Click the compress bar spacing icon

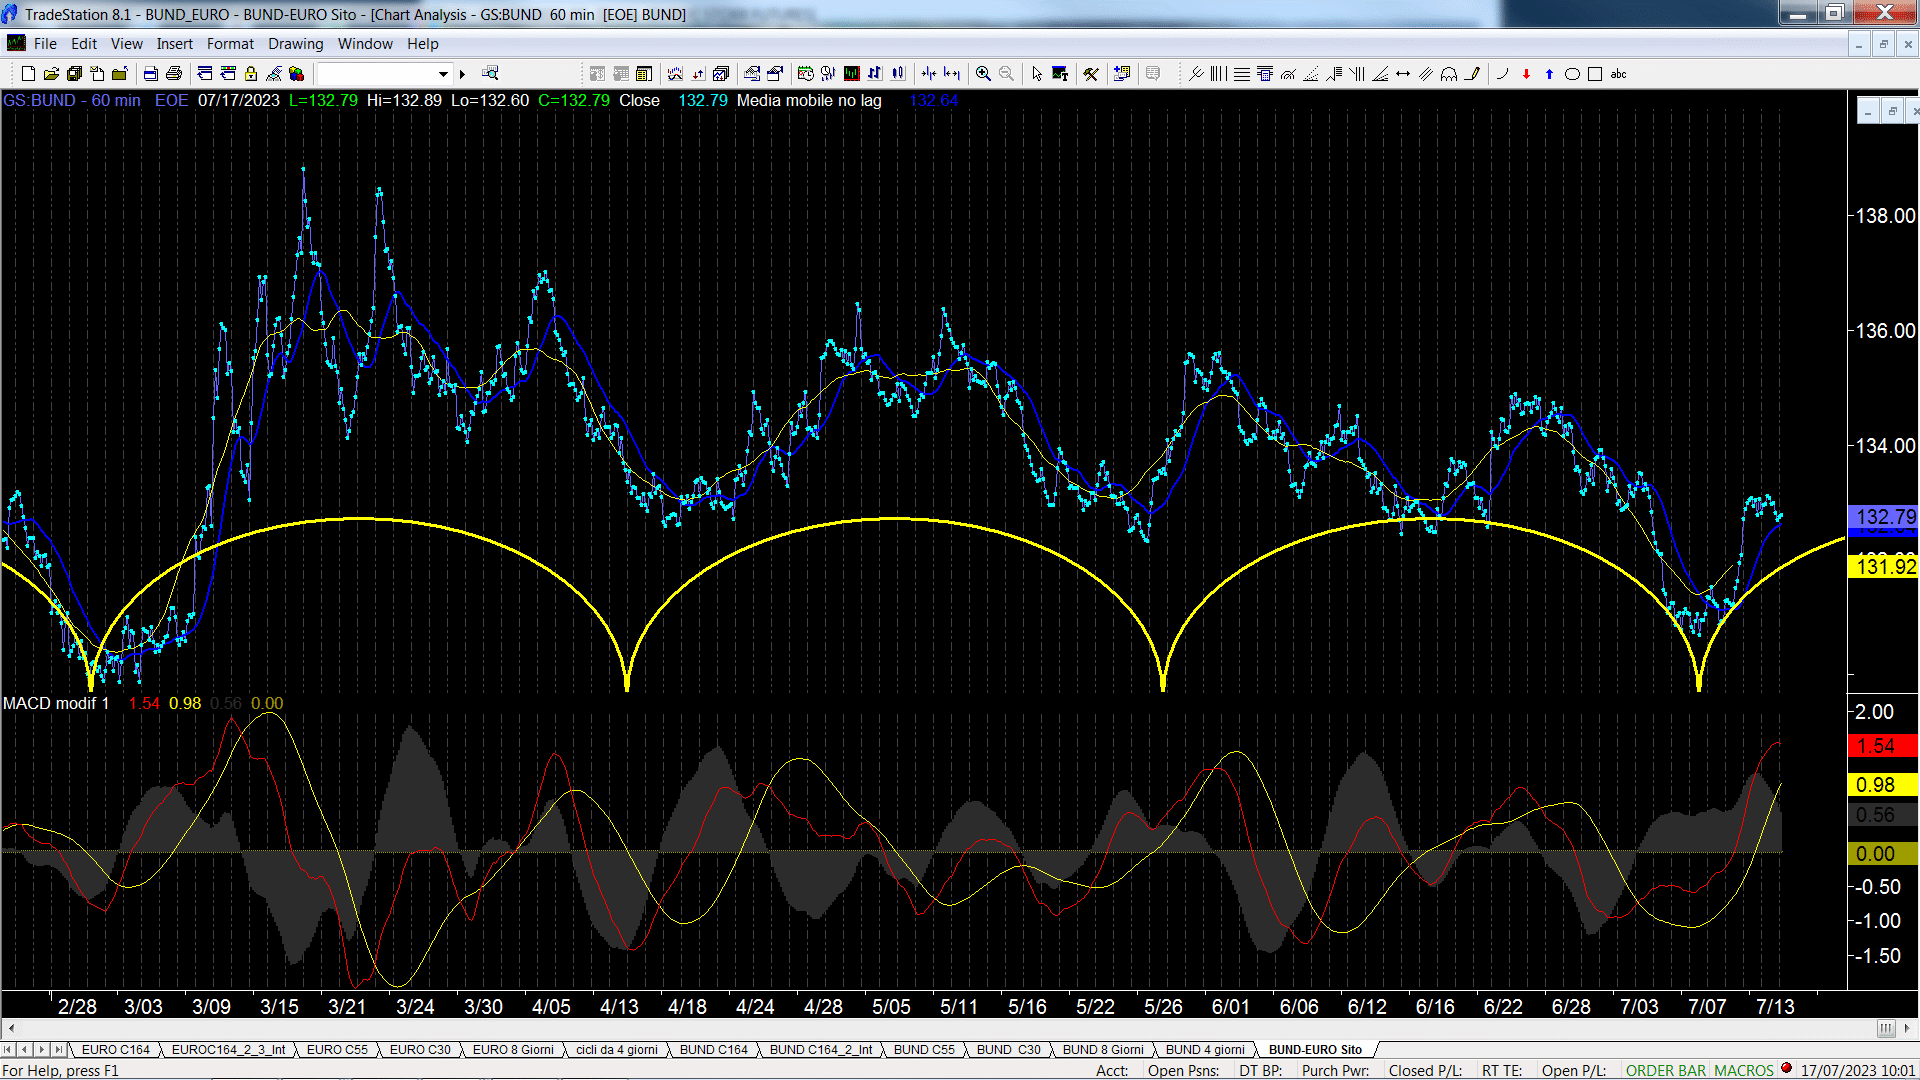(929, 73)
